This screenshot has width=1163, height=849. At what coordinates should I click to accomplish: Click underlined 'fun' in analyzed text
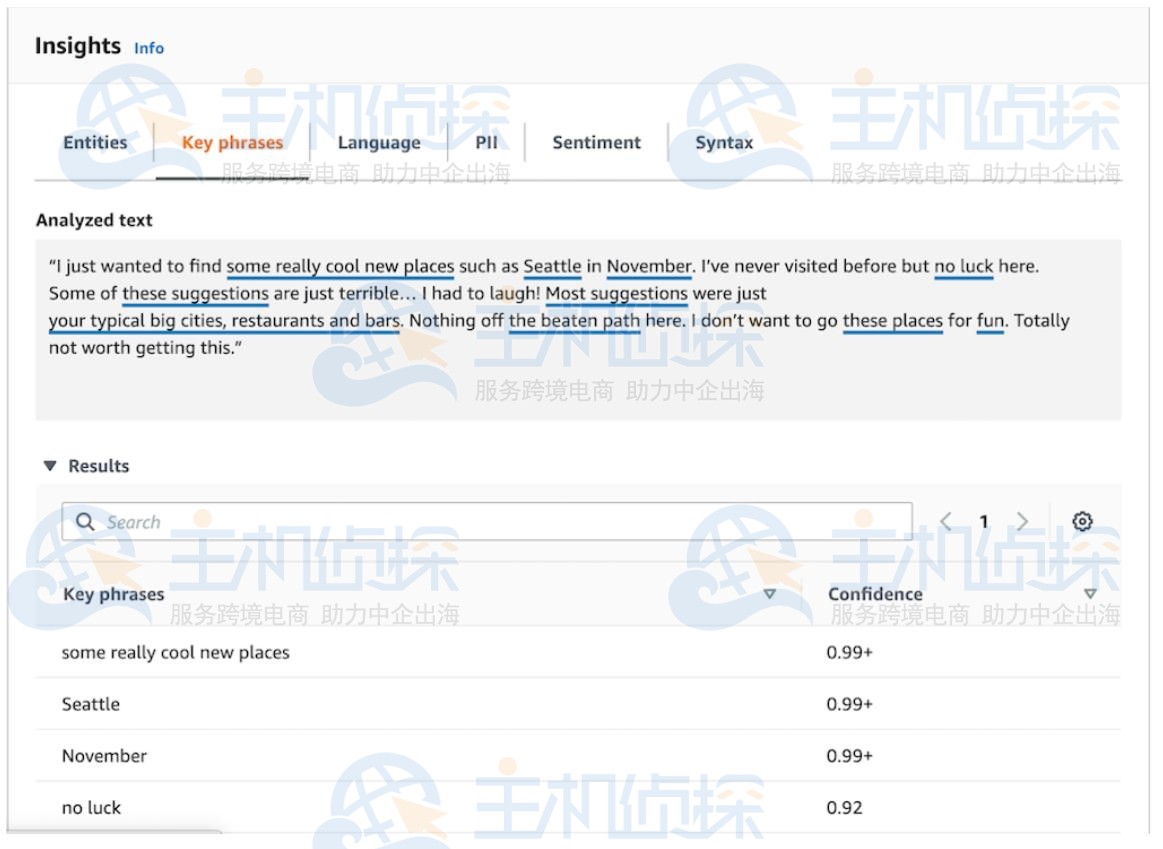click(990, 321)
